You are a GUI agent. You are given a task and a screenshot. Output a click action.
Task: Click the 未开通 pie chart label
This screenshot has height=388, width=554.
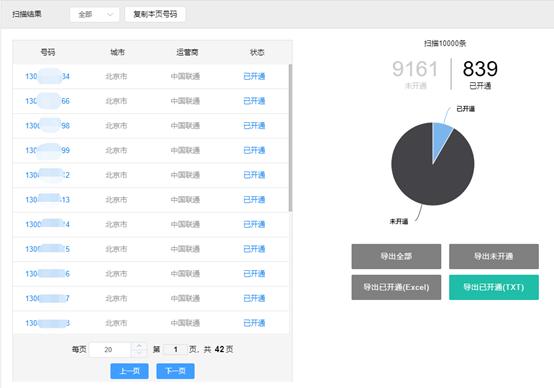[399, 221]
